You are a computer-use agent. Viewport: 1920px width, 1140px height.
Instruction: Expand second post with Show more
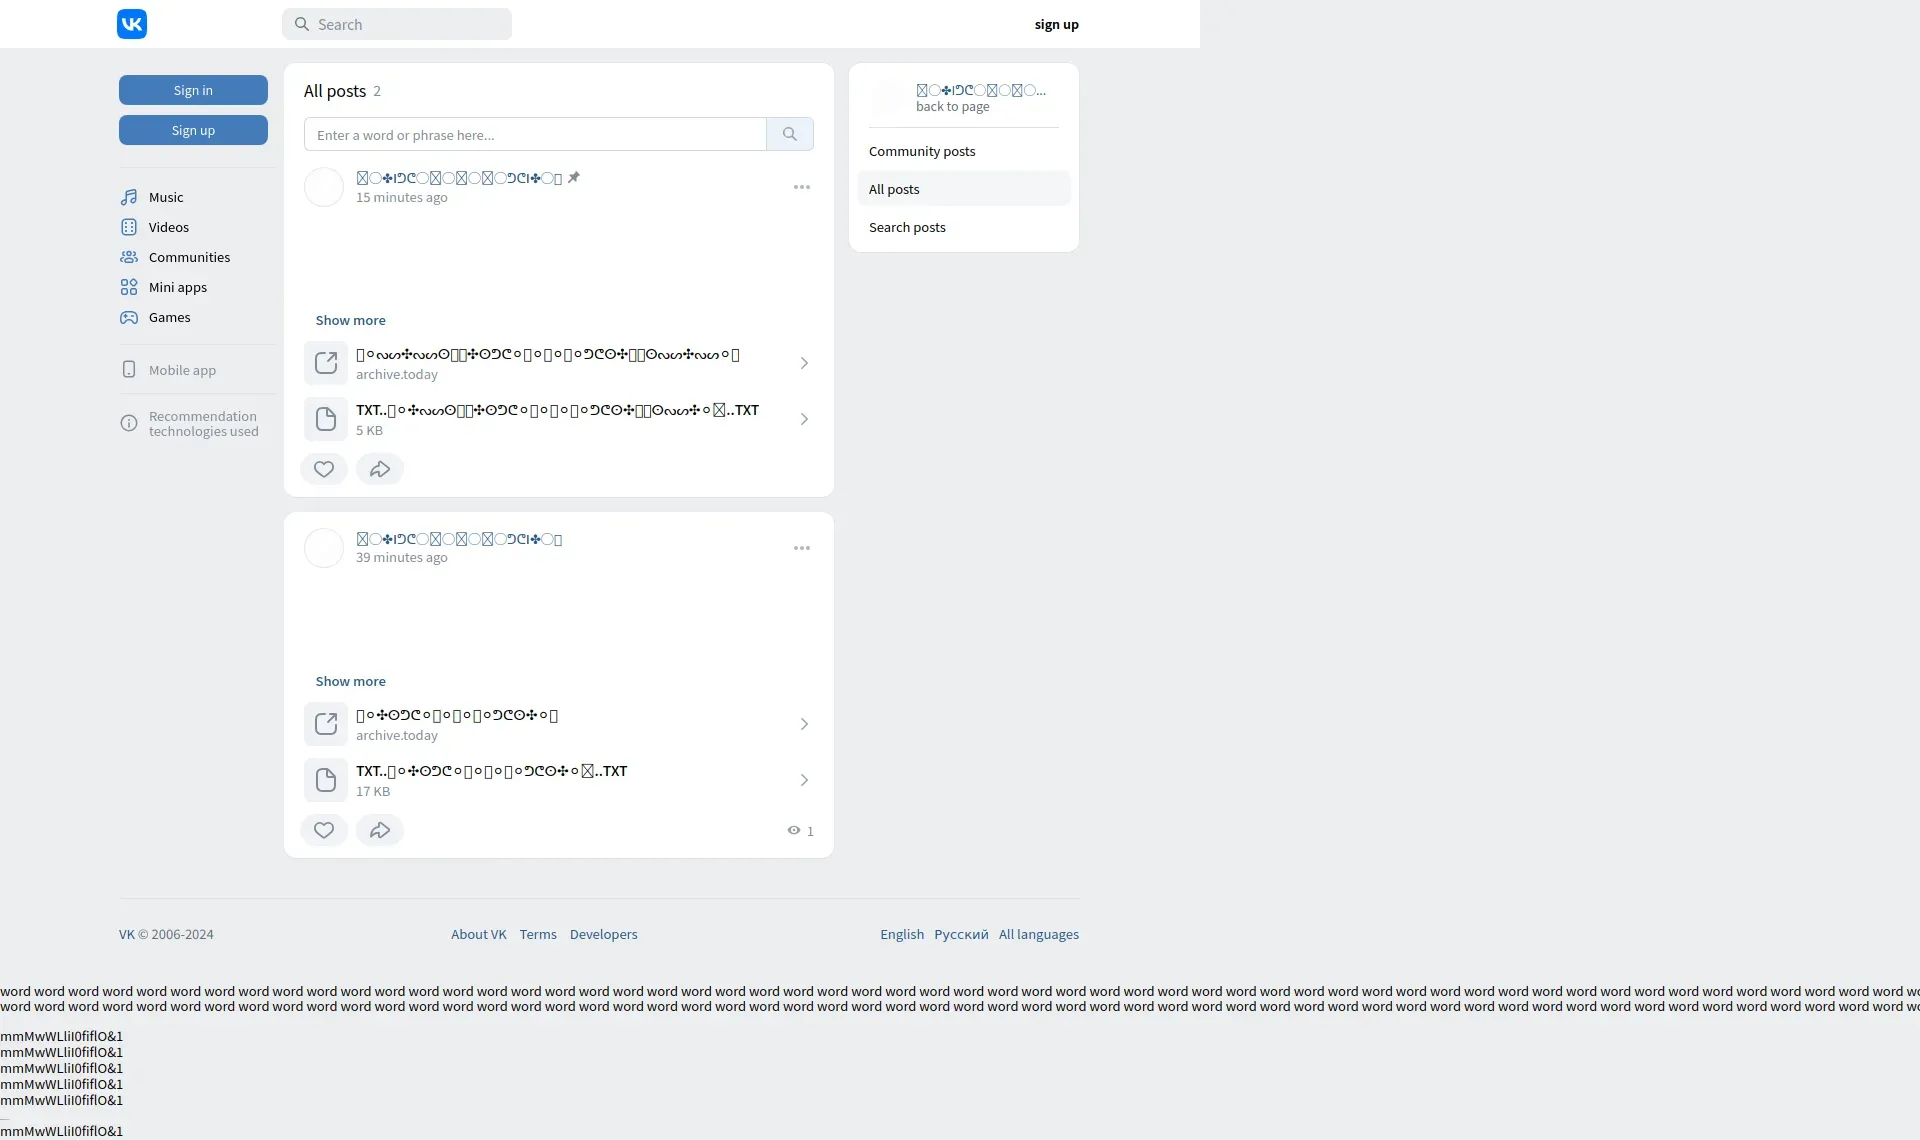(350, 681)
